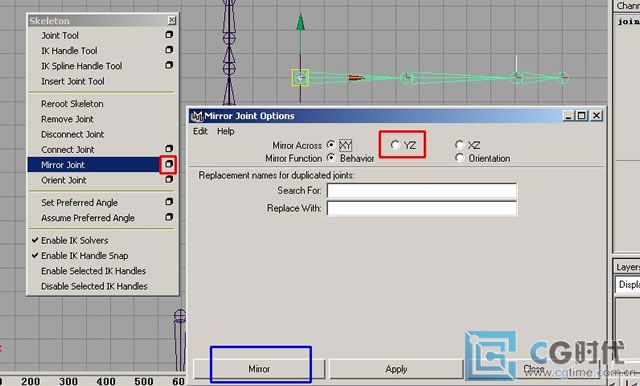Close the Skeleton tear-off menu

[x=172, y=20]
